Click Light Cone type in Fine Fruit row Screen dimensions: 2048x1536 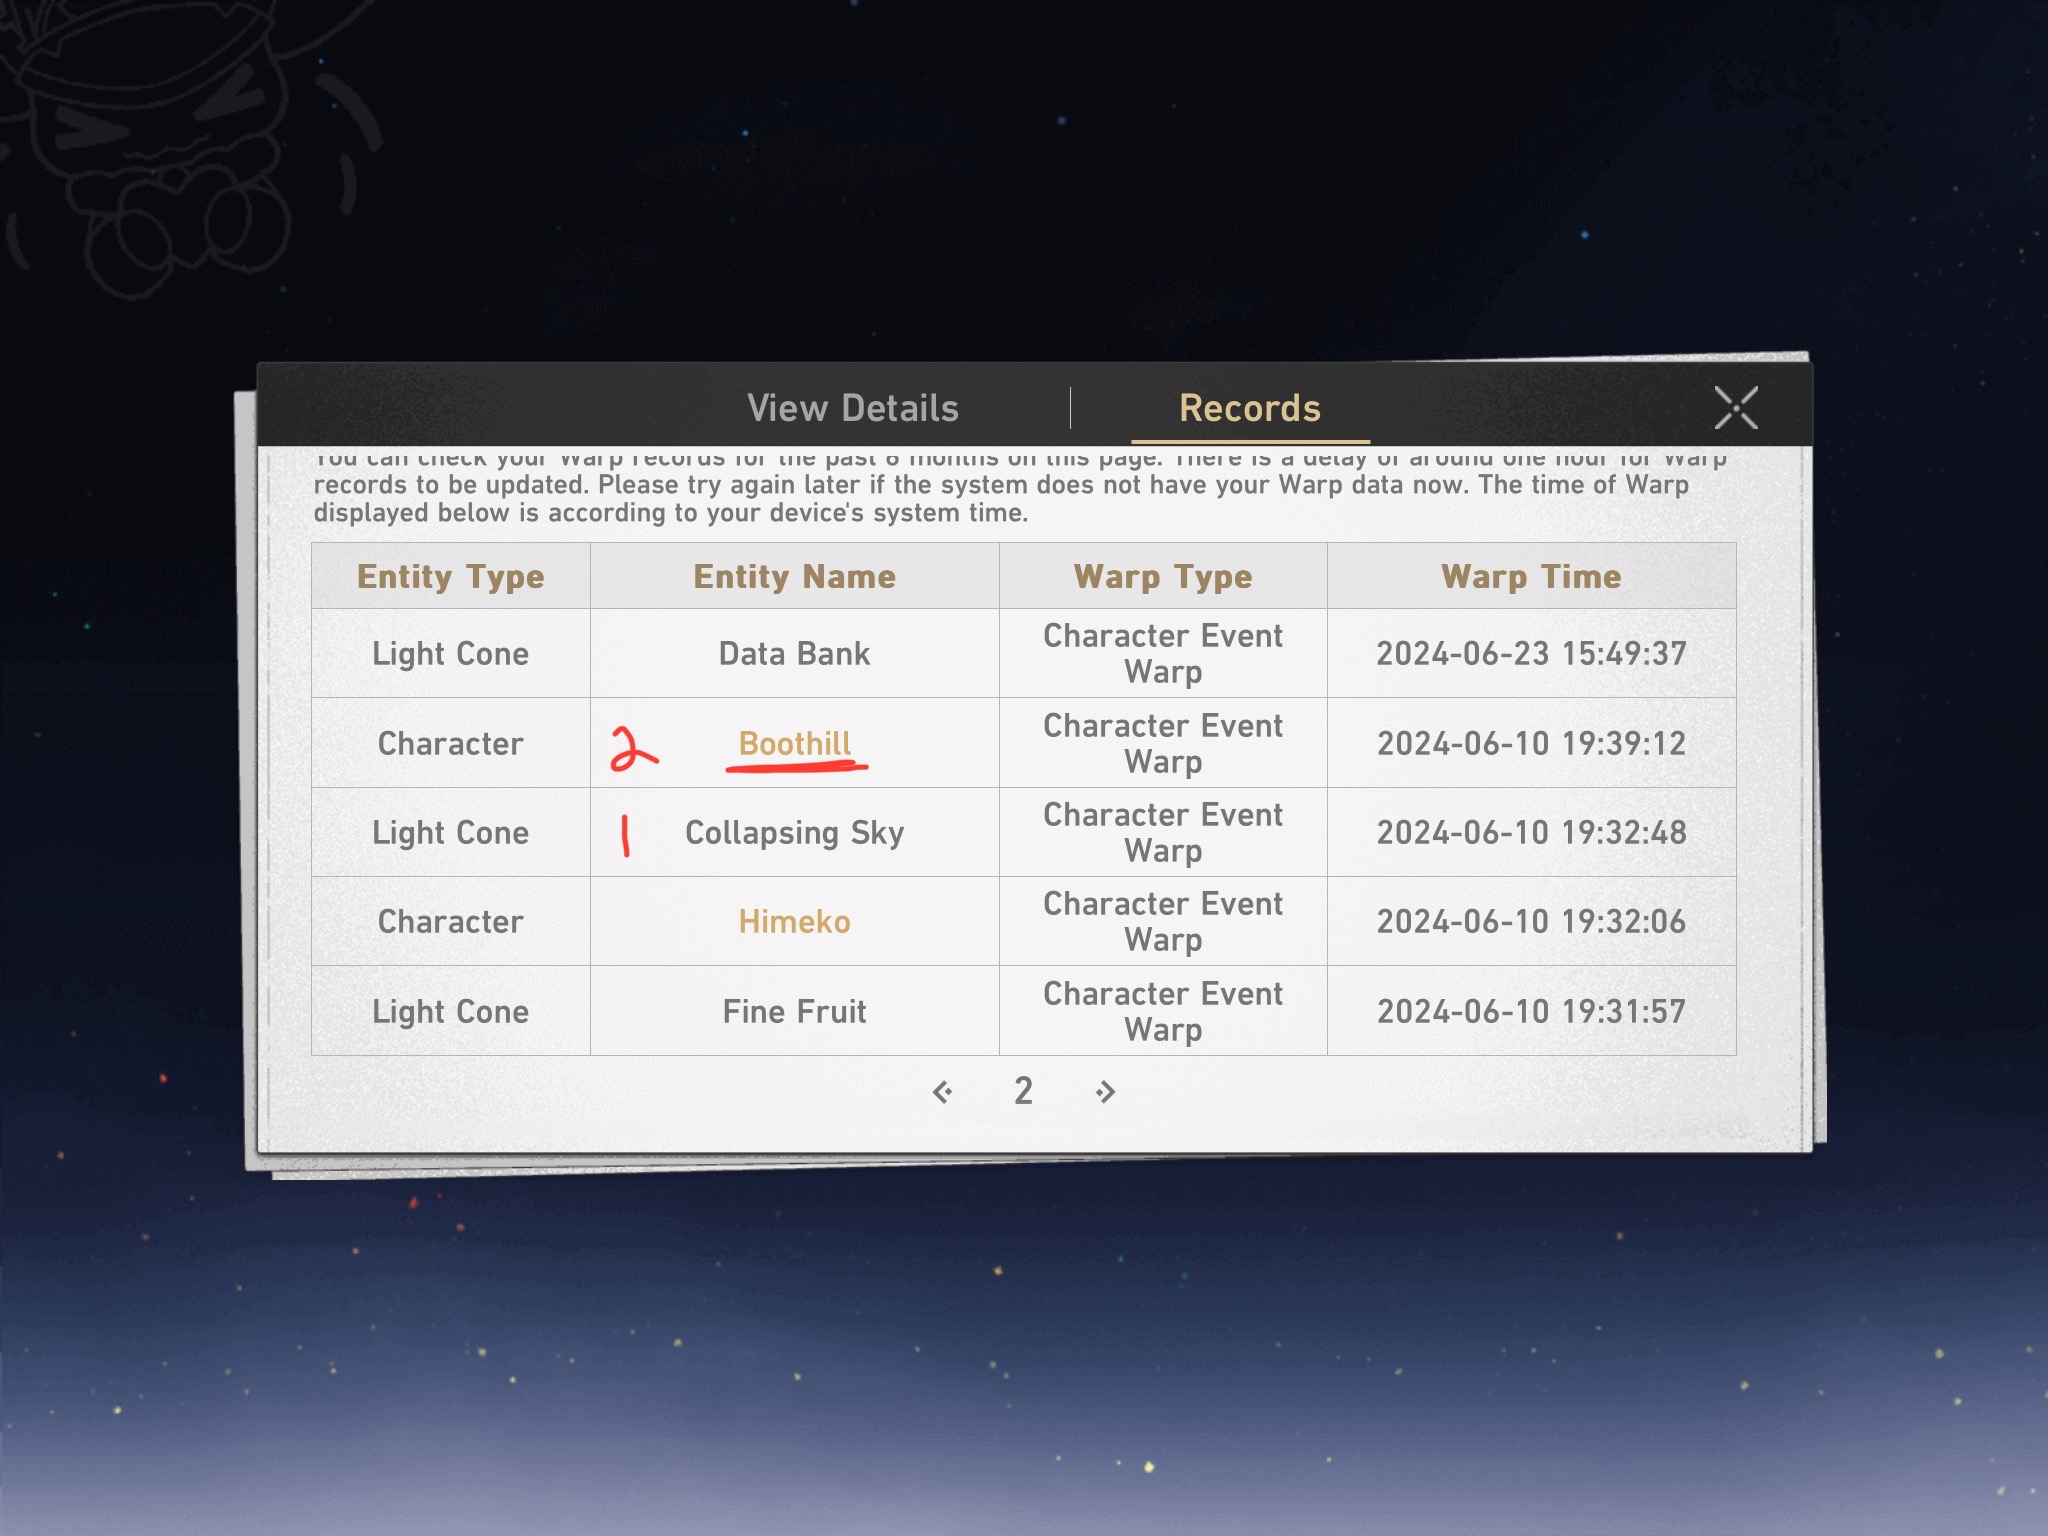point(451,1012)
